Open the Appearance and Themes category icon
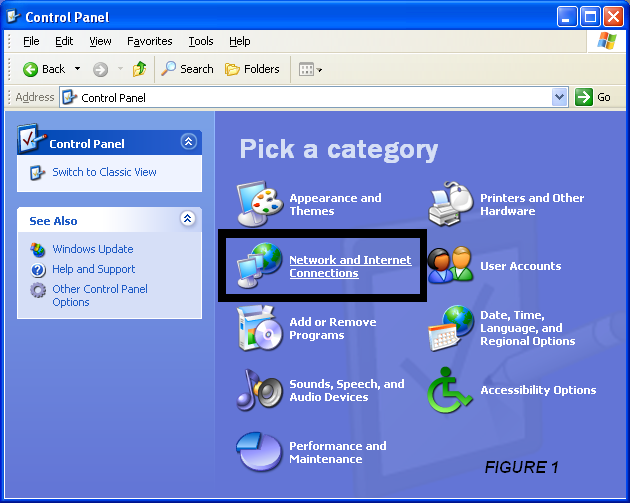The width and height of the screenshot is (630, 503). pos(259,204)
